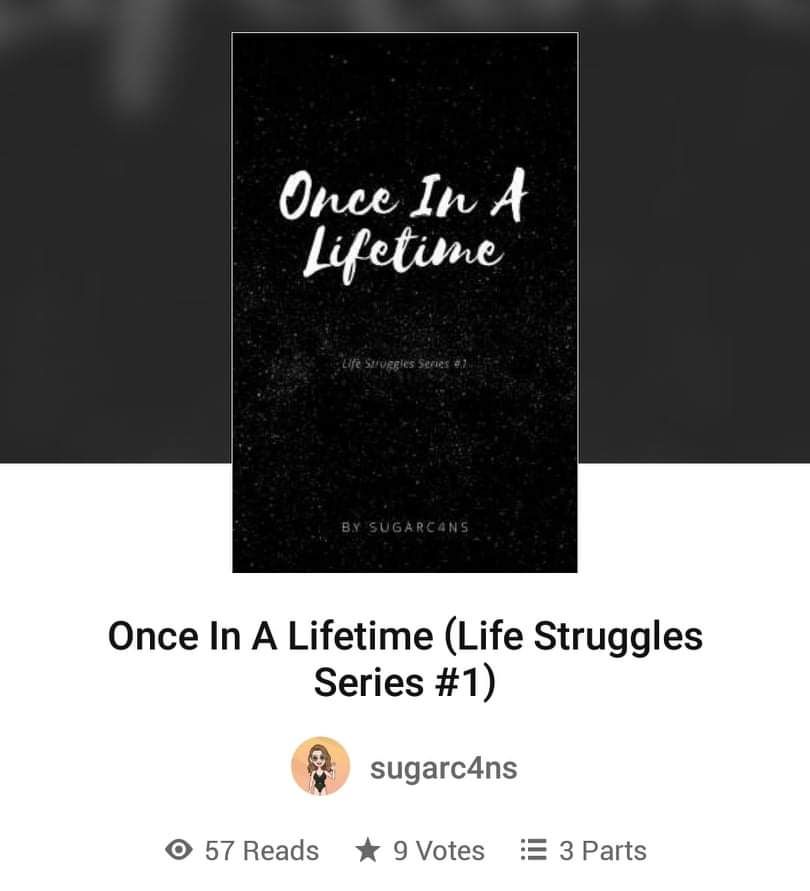Click the script 'Once In A' text on cover
Screen dimensions: 810x891
coord(402,195)
